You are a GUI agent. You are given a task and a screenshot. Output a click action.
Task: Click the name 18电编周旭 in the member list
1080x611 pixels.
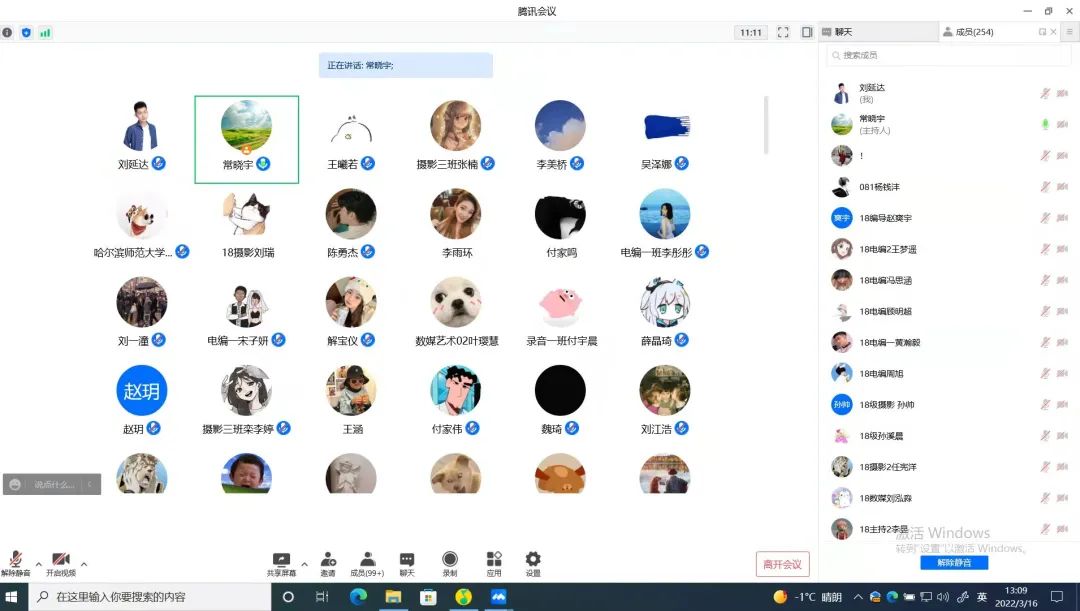(881, 373)
